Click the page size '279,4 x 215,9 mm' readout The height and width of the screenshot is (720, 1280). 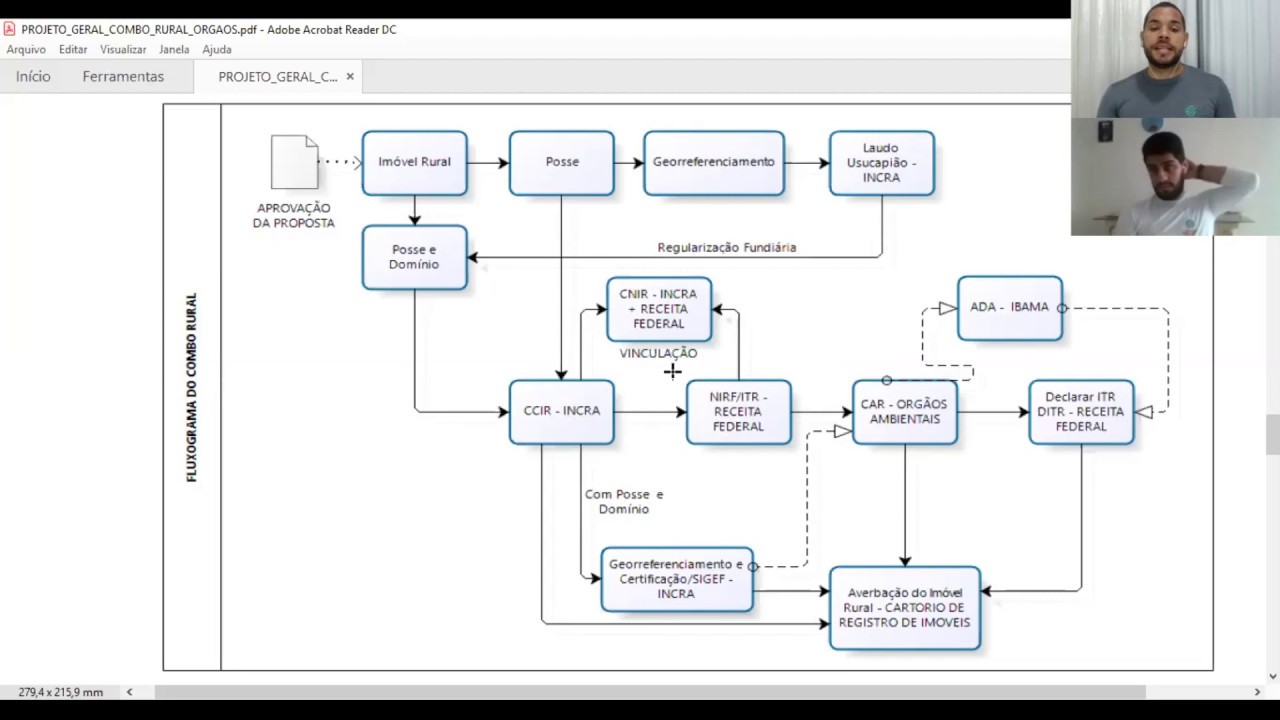pyautogui.click(x=60, y=692)
